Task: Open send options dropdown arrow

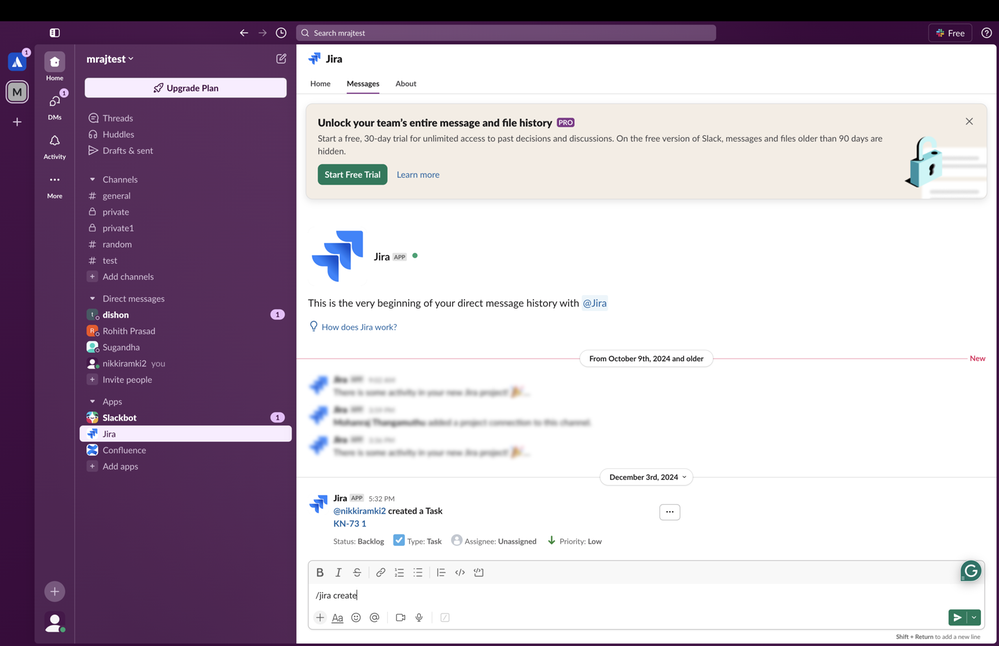Action: coord(974,617)
